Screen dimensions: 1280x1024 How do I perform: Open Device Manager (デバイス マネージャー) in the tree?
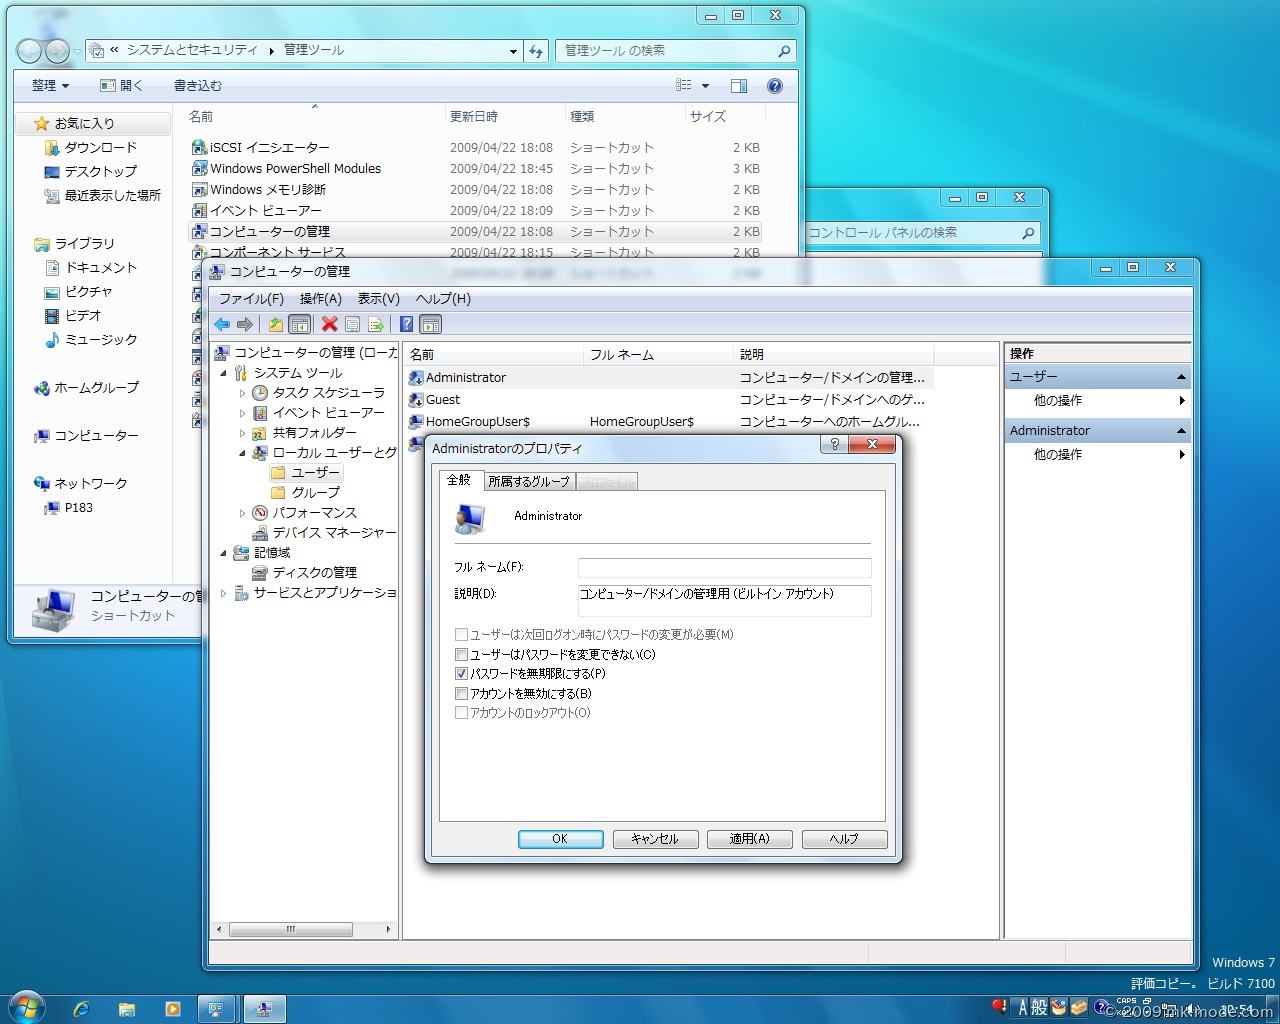[334, 532]
